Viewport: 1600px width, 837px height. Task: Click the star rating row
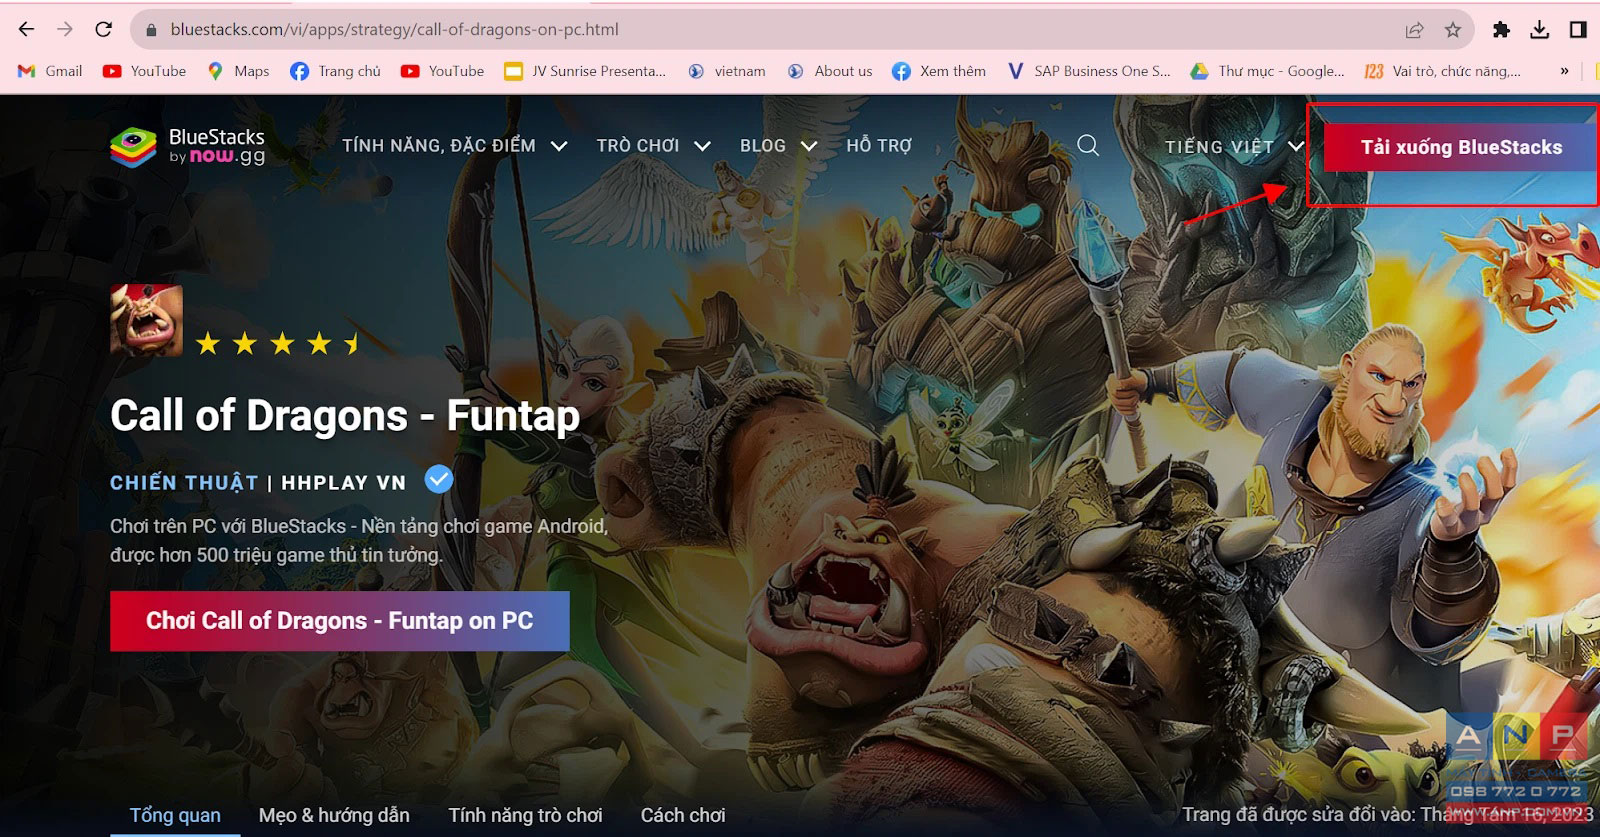pyautogui.click(x=278, y=344)
